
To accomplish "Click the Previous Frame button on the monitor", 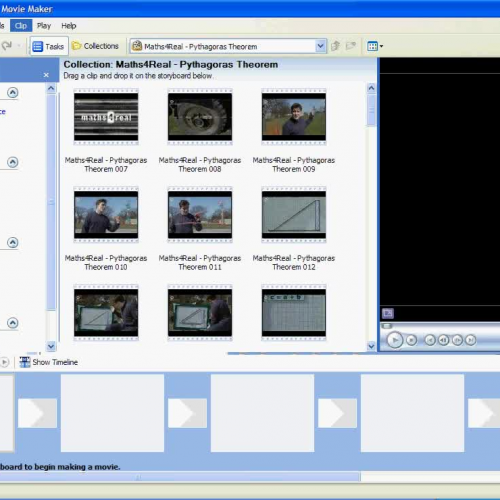I will coord(444,340).
